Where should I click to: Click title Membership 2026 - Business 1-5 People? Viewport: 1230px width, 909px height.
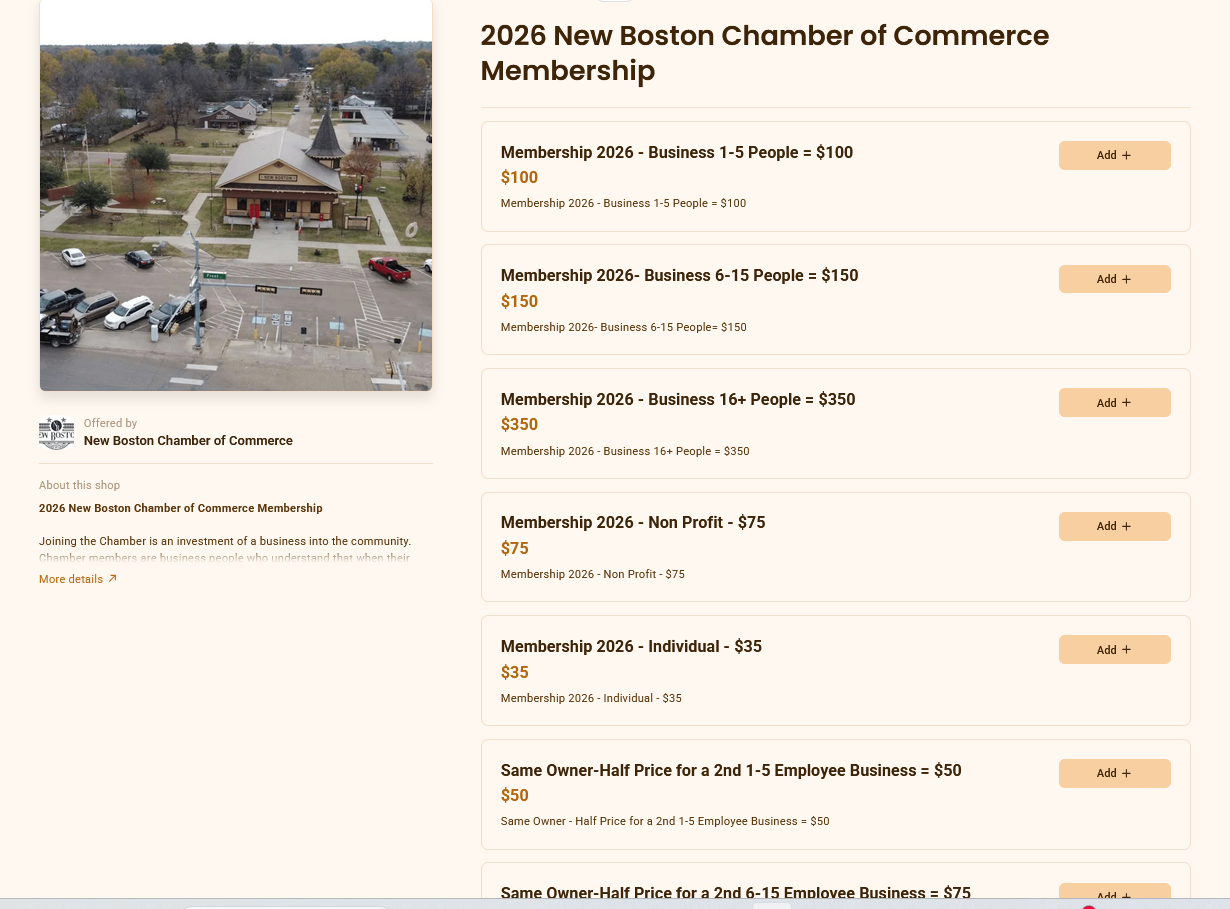677,152
